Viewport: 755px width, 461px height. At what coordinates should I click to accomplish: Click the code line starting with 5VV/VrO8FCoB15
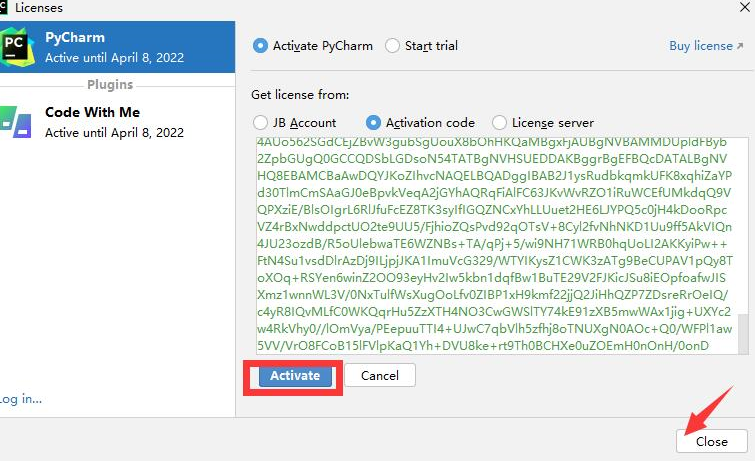(483, 346)
